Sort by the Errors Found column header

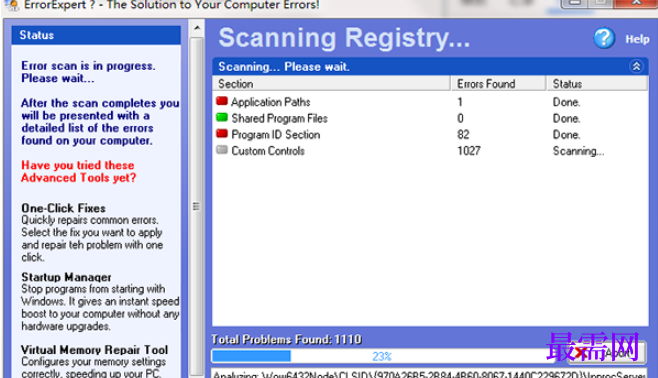(499, 83)
